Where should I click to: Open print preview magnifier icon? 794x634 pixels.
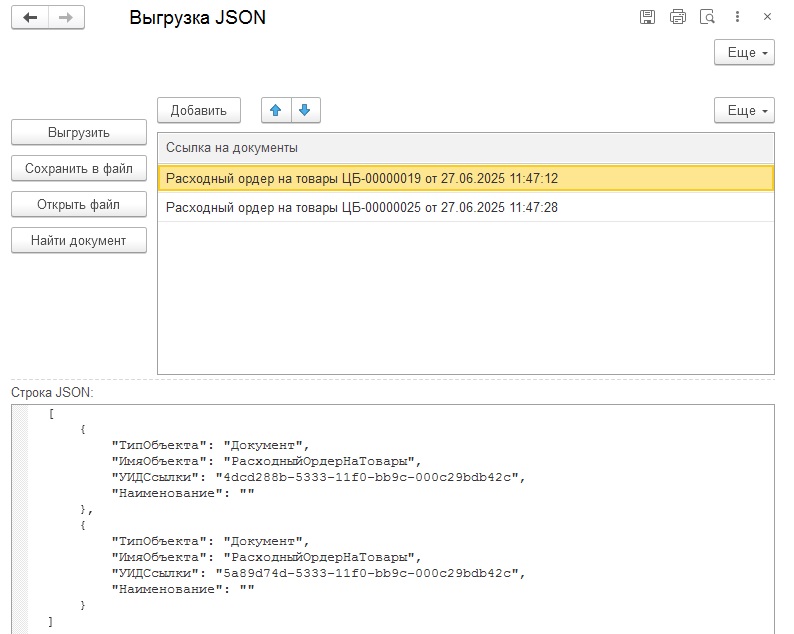707,17
